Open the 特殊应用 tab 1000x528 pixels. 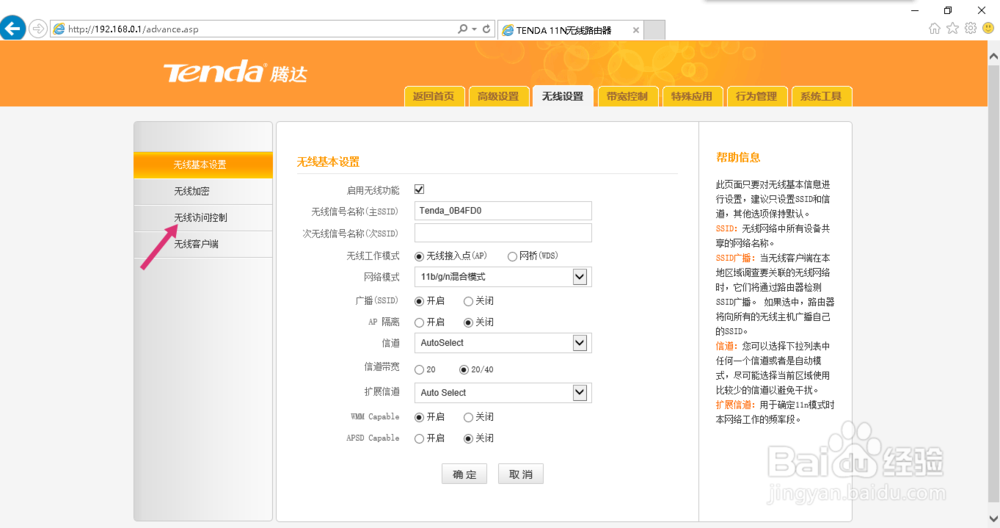[x=692, y=96]
